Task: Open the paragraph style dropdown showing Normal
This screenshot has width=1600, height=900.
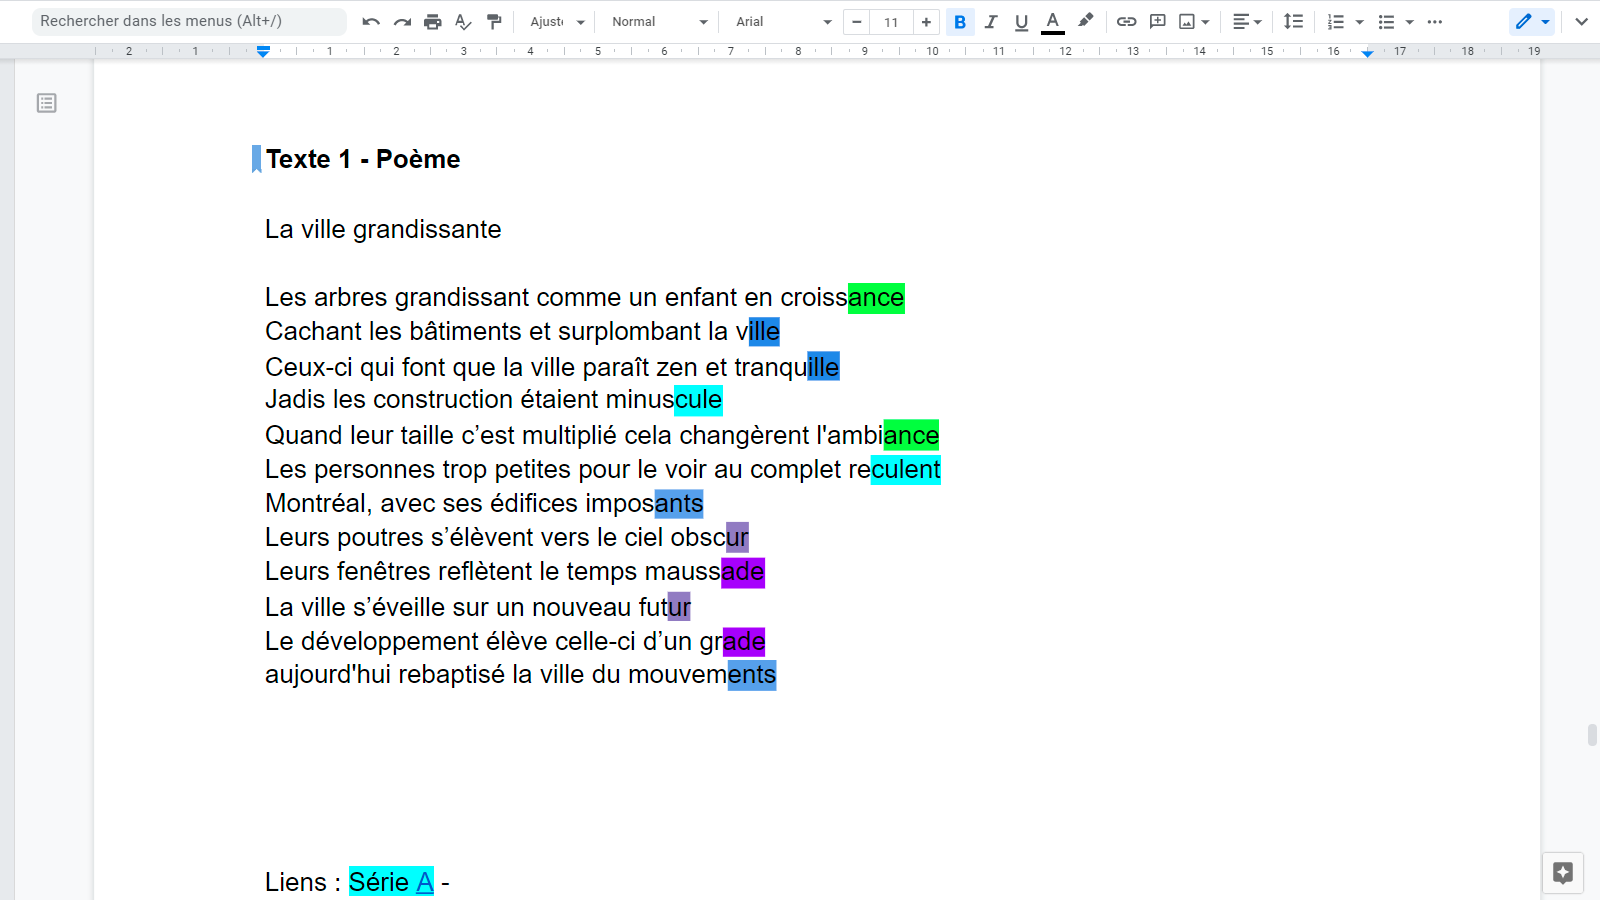Action: pyautogui.click(x=659, y=21)
